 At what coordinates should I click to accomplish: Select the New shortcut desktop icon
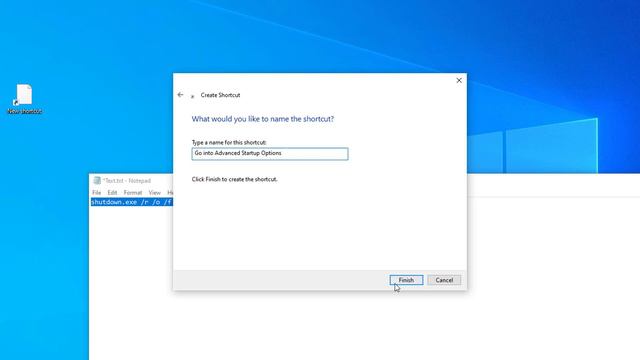pyautogui.click(x=24, y=99)
